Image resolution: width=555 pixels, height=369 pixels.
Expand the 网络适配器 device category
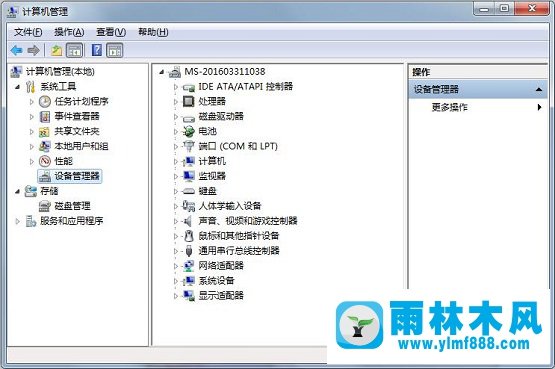tap(176, 266)
